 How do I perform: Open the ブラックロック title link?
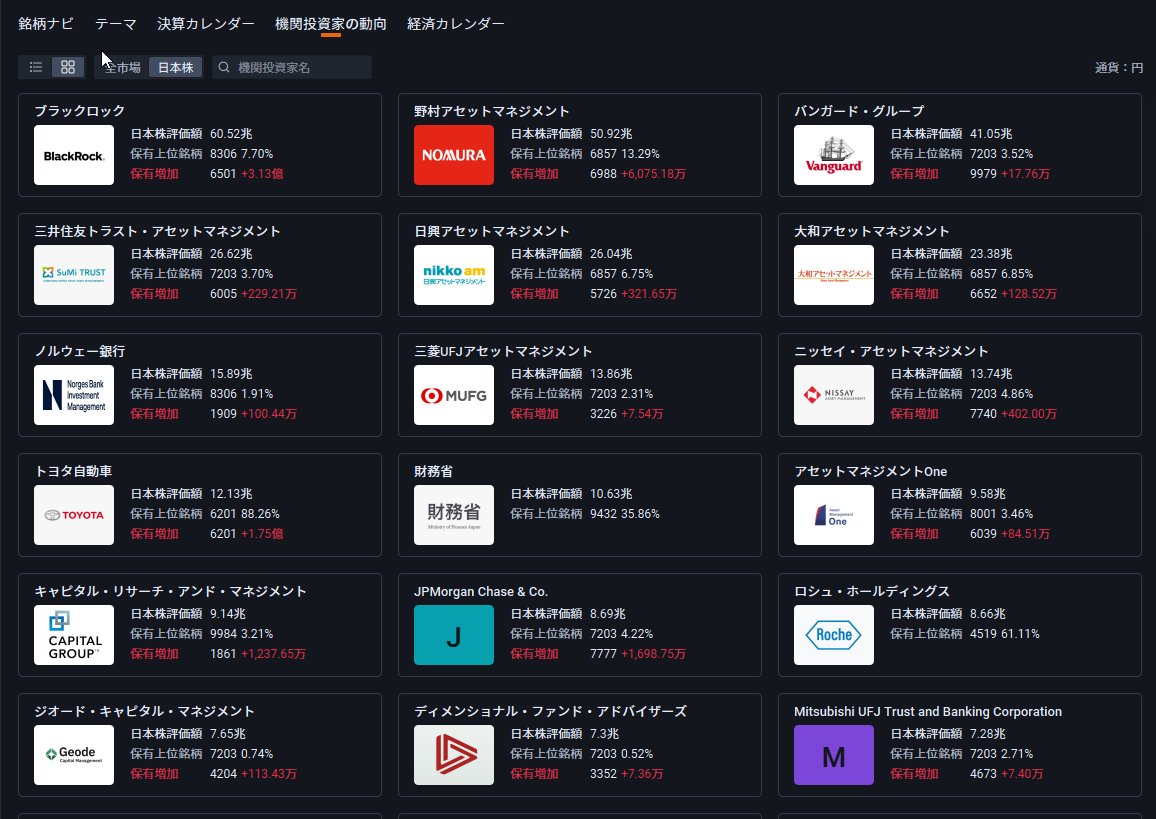click(x=80, y=111)
